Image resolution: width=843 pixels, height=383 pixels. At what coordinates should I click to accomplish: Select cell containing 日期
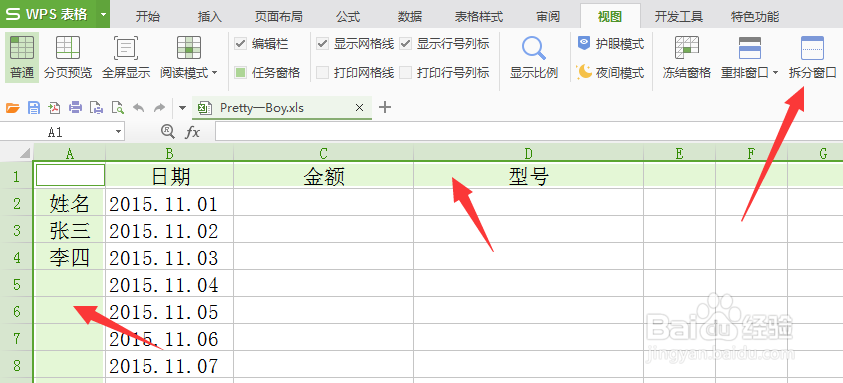pos(170,175)
